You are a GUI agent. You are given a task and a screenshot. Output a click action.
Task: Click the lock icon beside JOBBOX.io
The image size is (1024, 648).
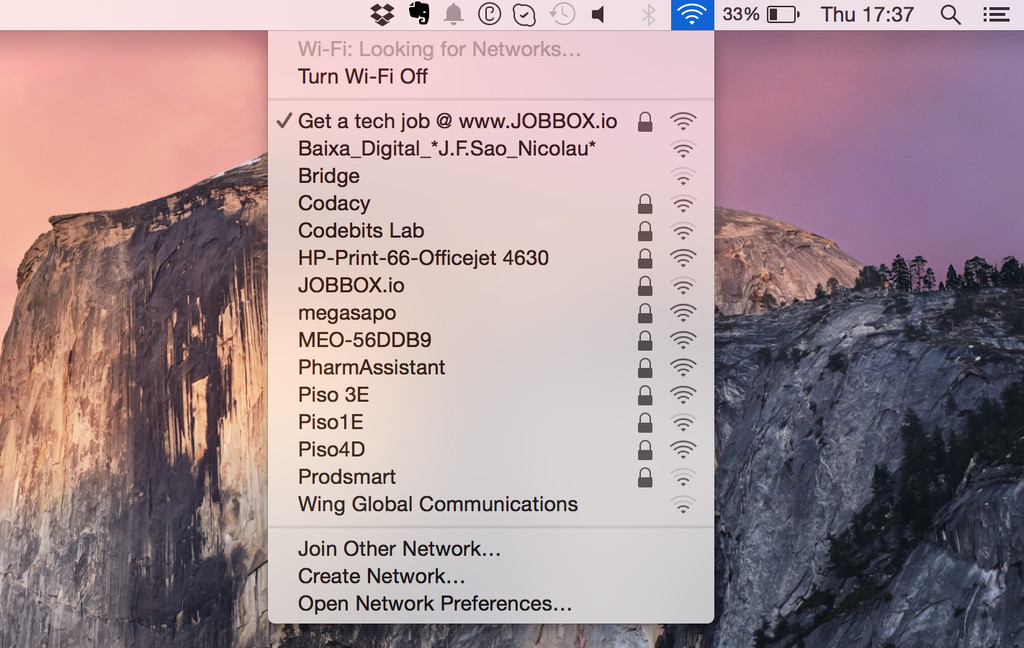point(645,285)
